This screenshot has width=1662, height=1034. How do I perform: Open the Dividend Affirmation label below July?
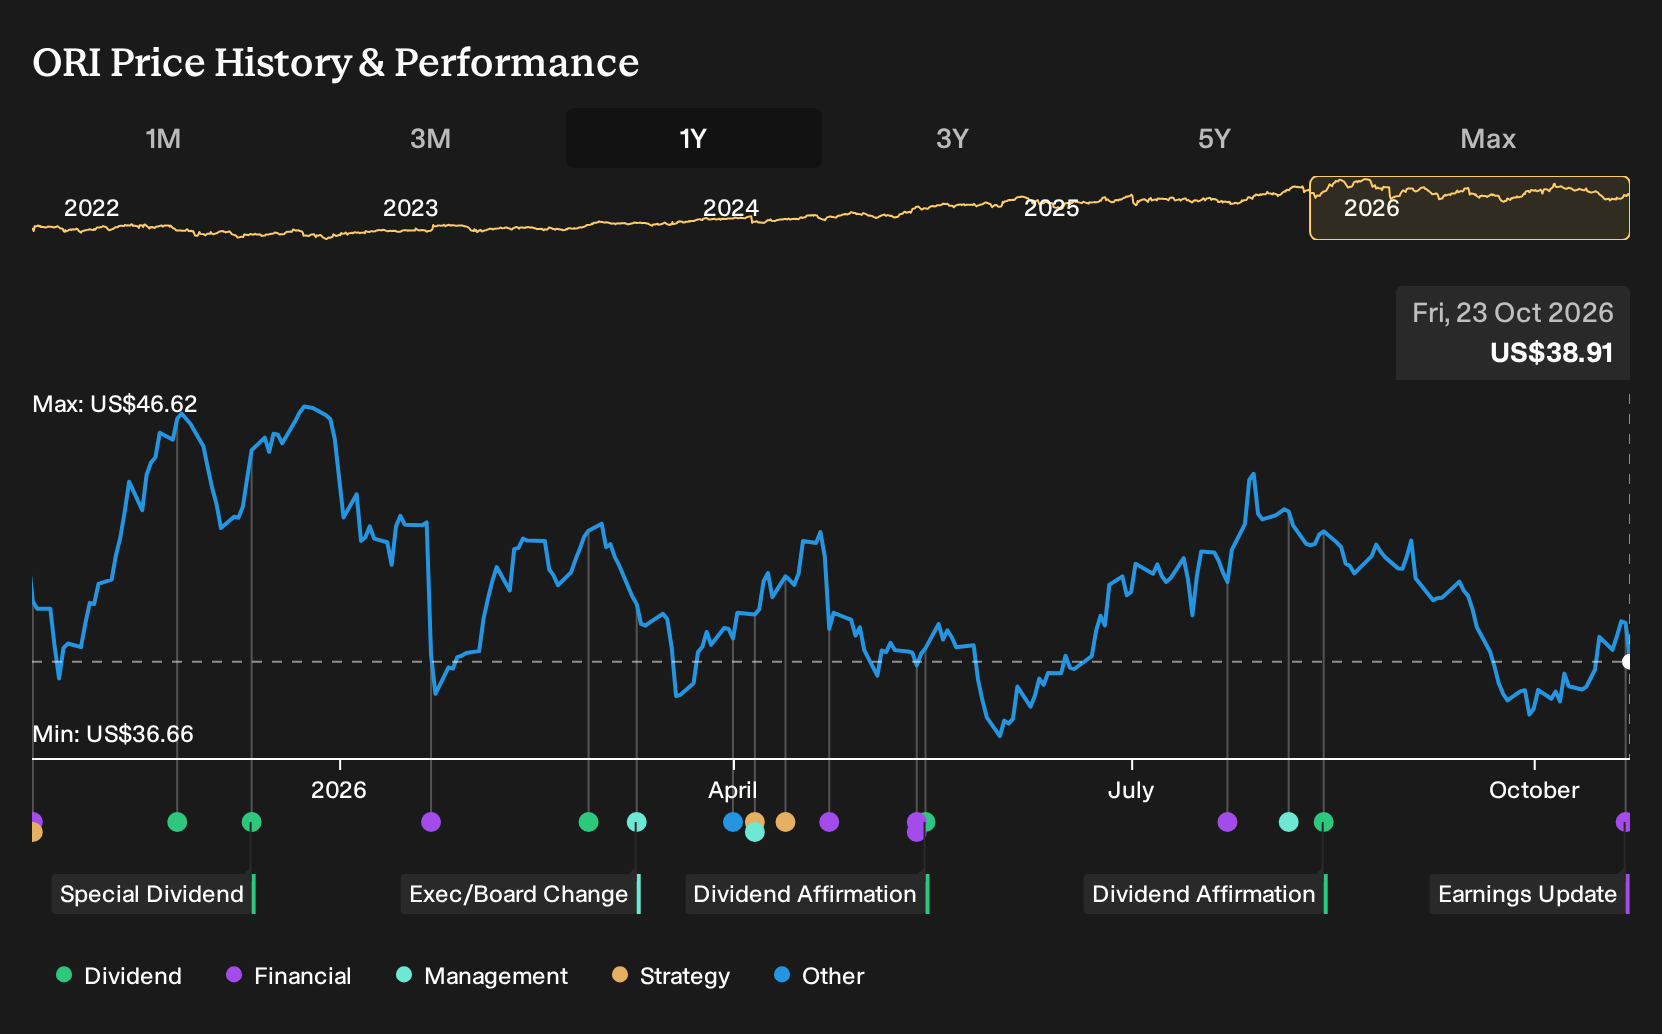tap(1206, 894)
